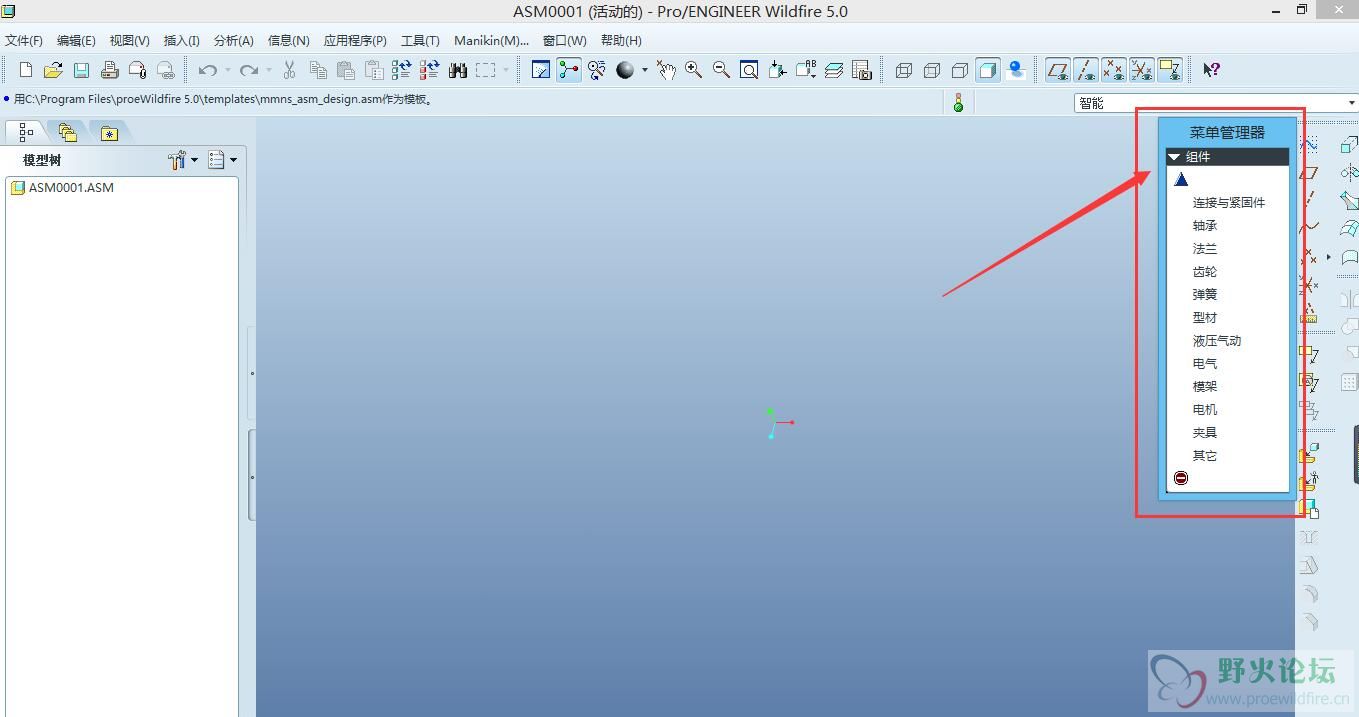Click the context help question-mark cursor icon
This screenshot has width=1359, height=717.
[x=1211, y=70]
